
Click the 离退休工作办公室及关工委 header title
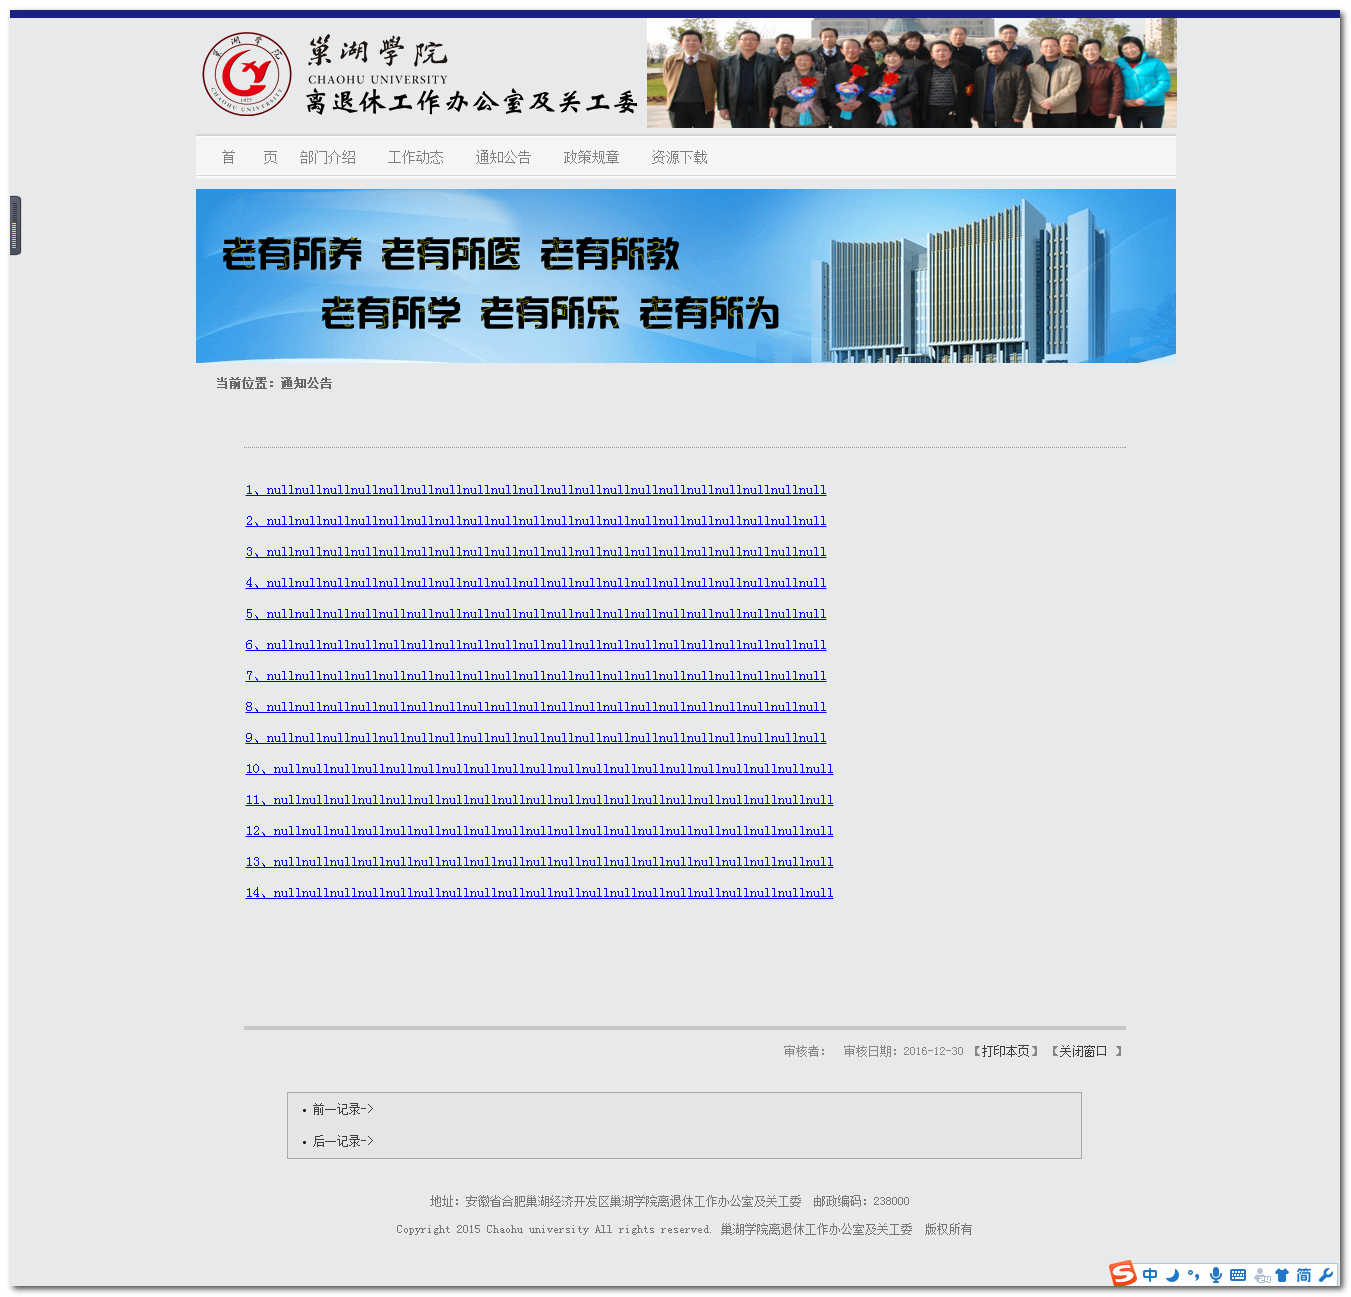pyautogui.click(x=472, y=102)
